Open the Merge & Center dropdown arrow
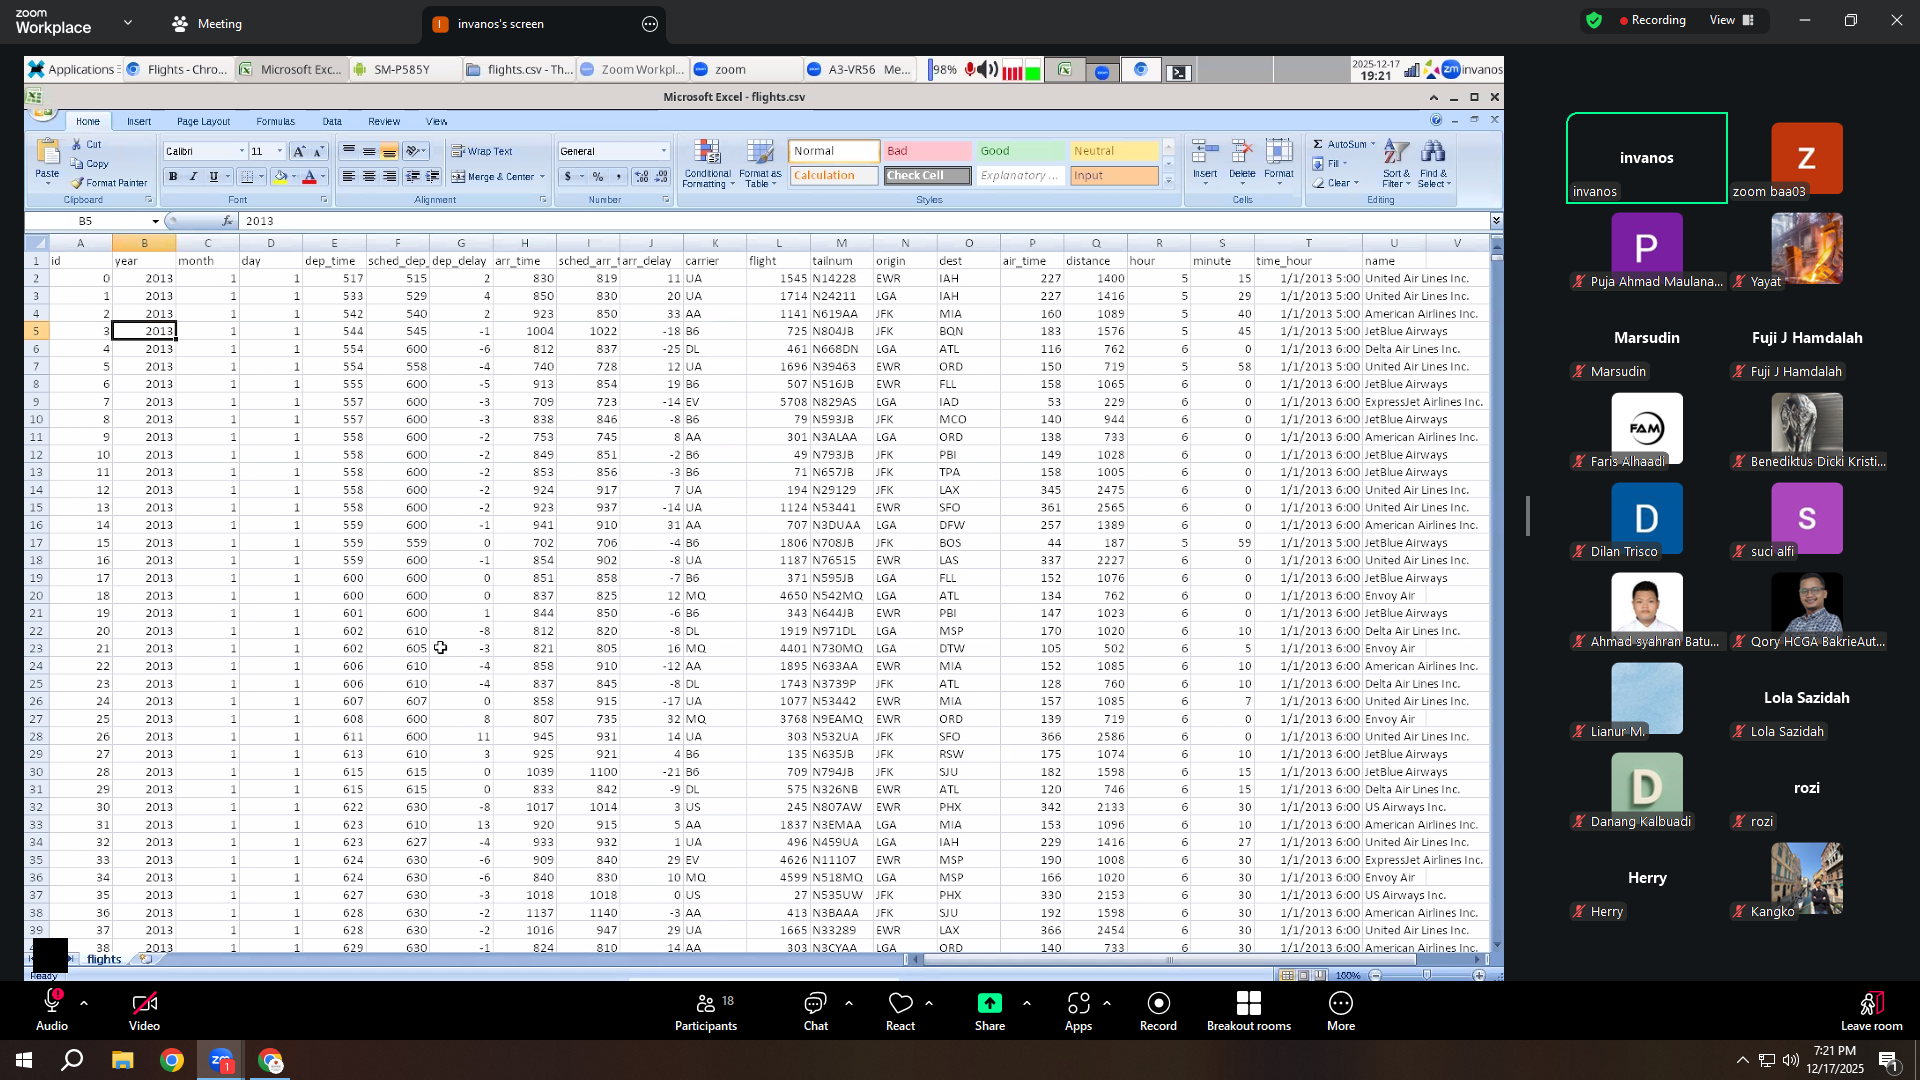The height and width of the screenshot is (1080, 1920). click(543, 177)
